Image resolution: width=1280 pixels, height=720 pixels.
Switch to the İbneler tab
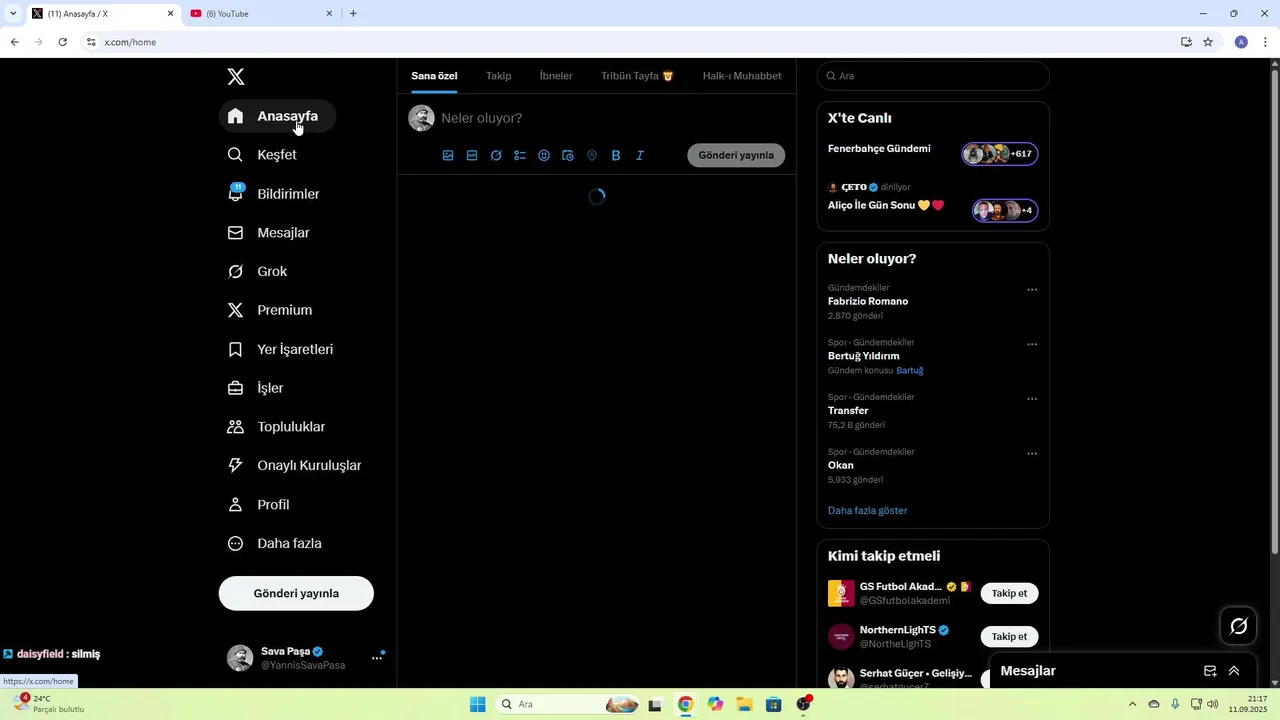[x=556, y=76]
